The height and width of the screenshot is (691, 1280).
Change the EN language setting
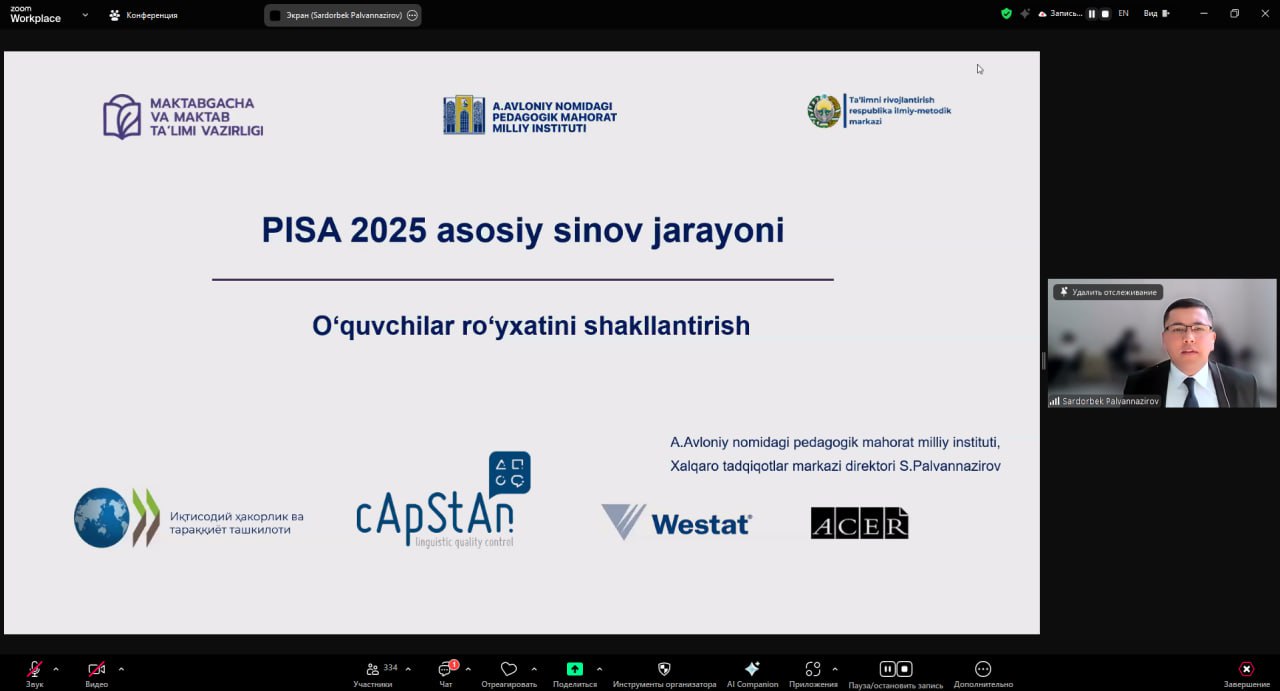click(1123, 14)
